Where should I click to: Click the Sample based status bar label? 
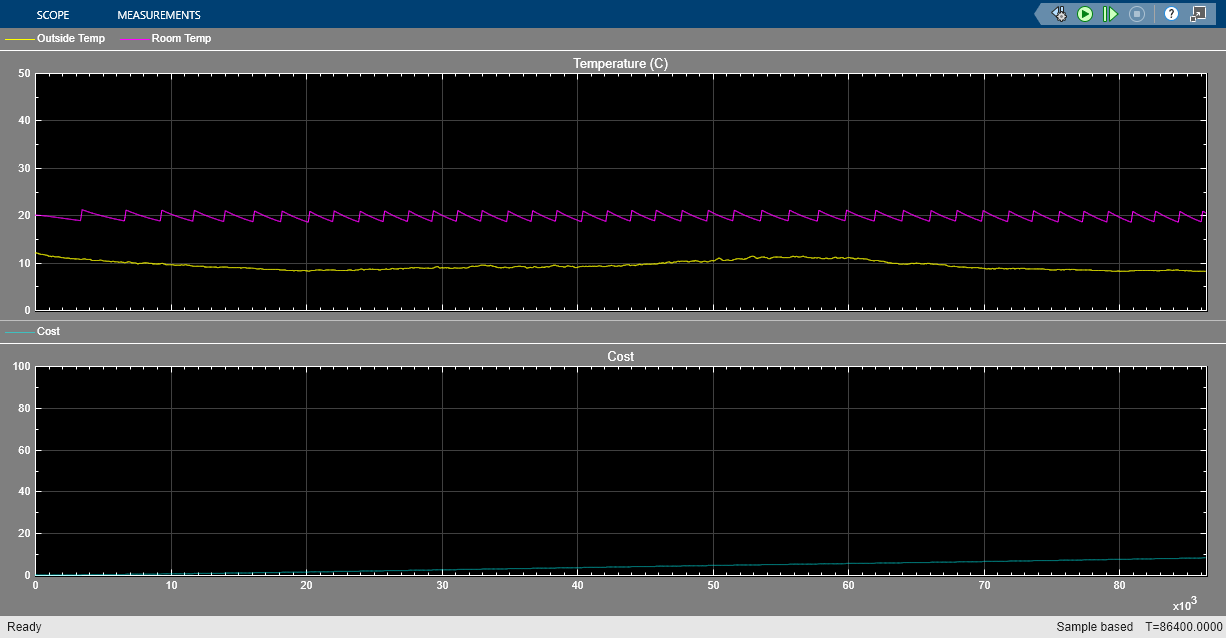1095,626
